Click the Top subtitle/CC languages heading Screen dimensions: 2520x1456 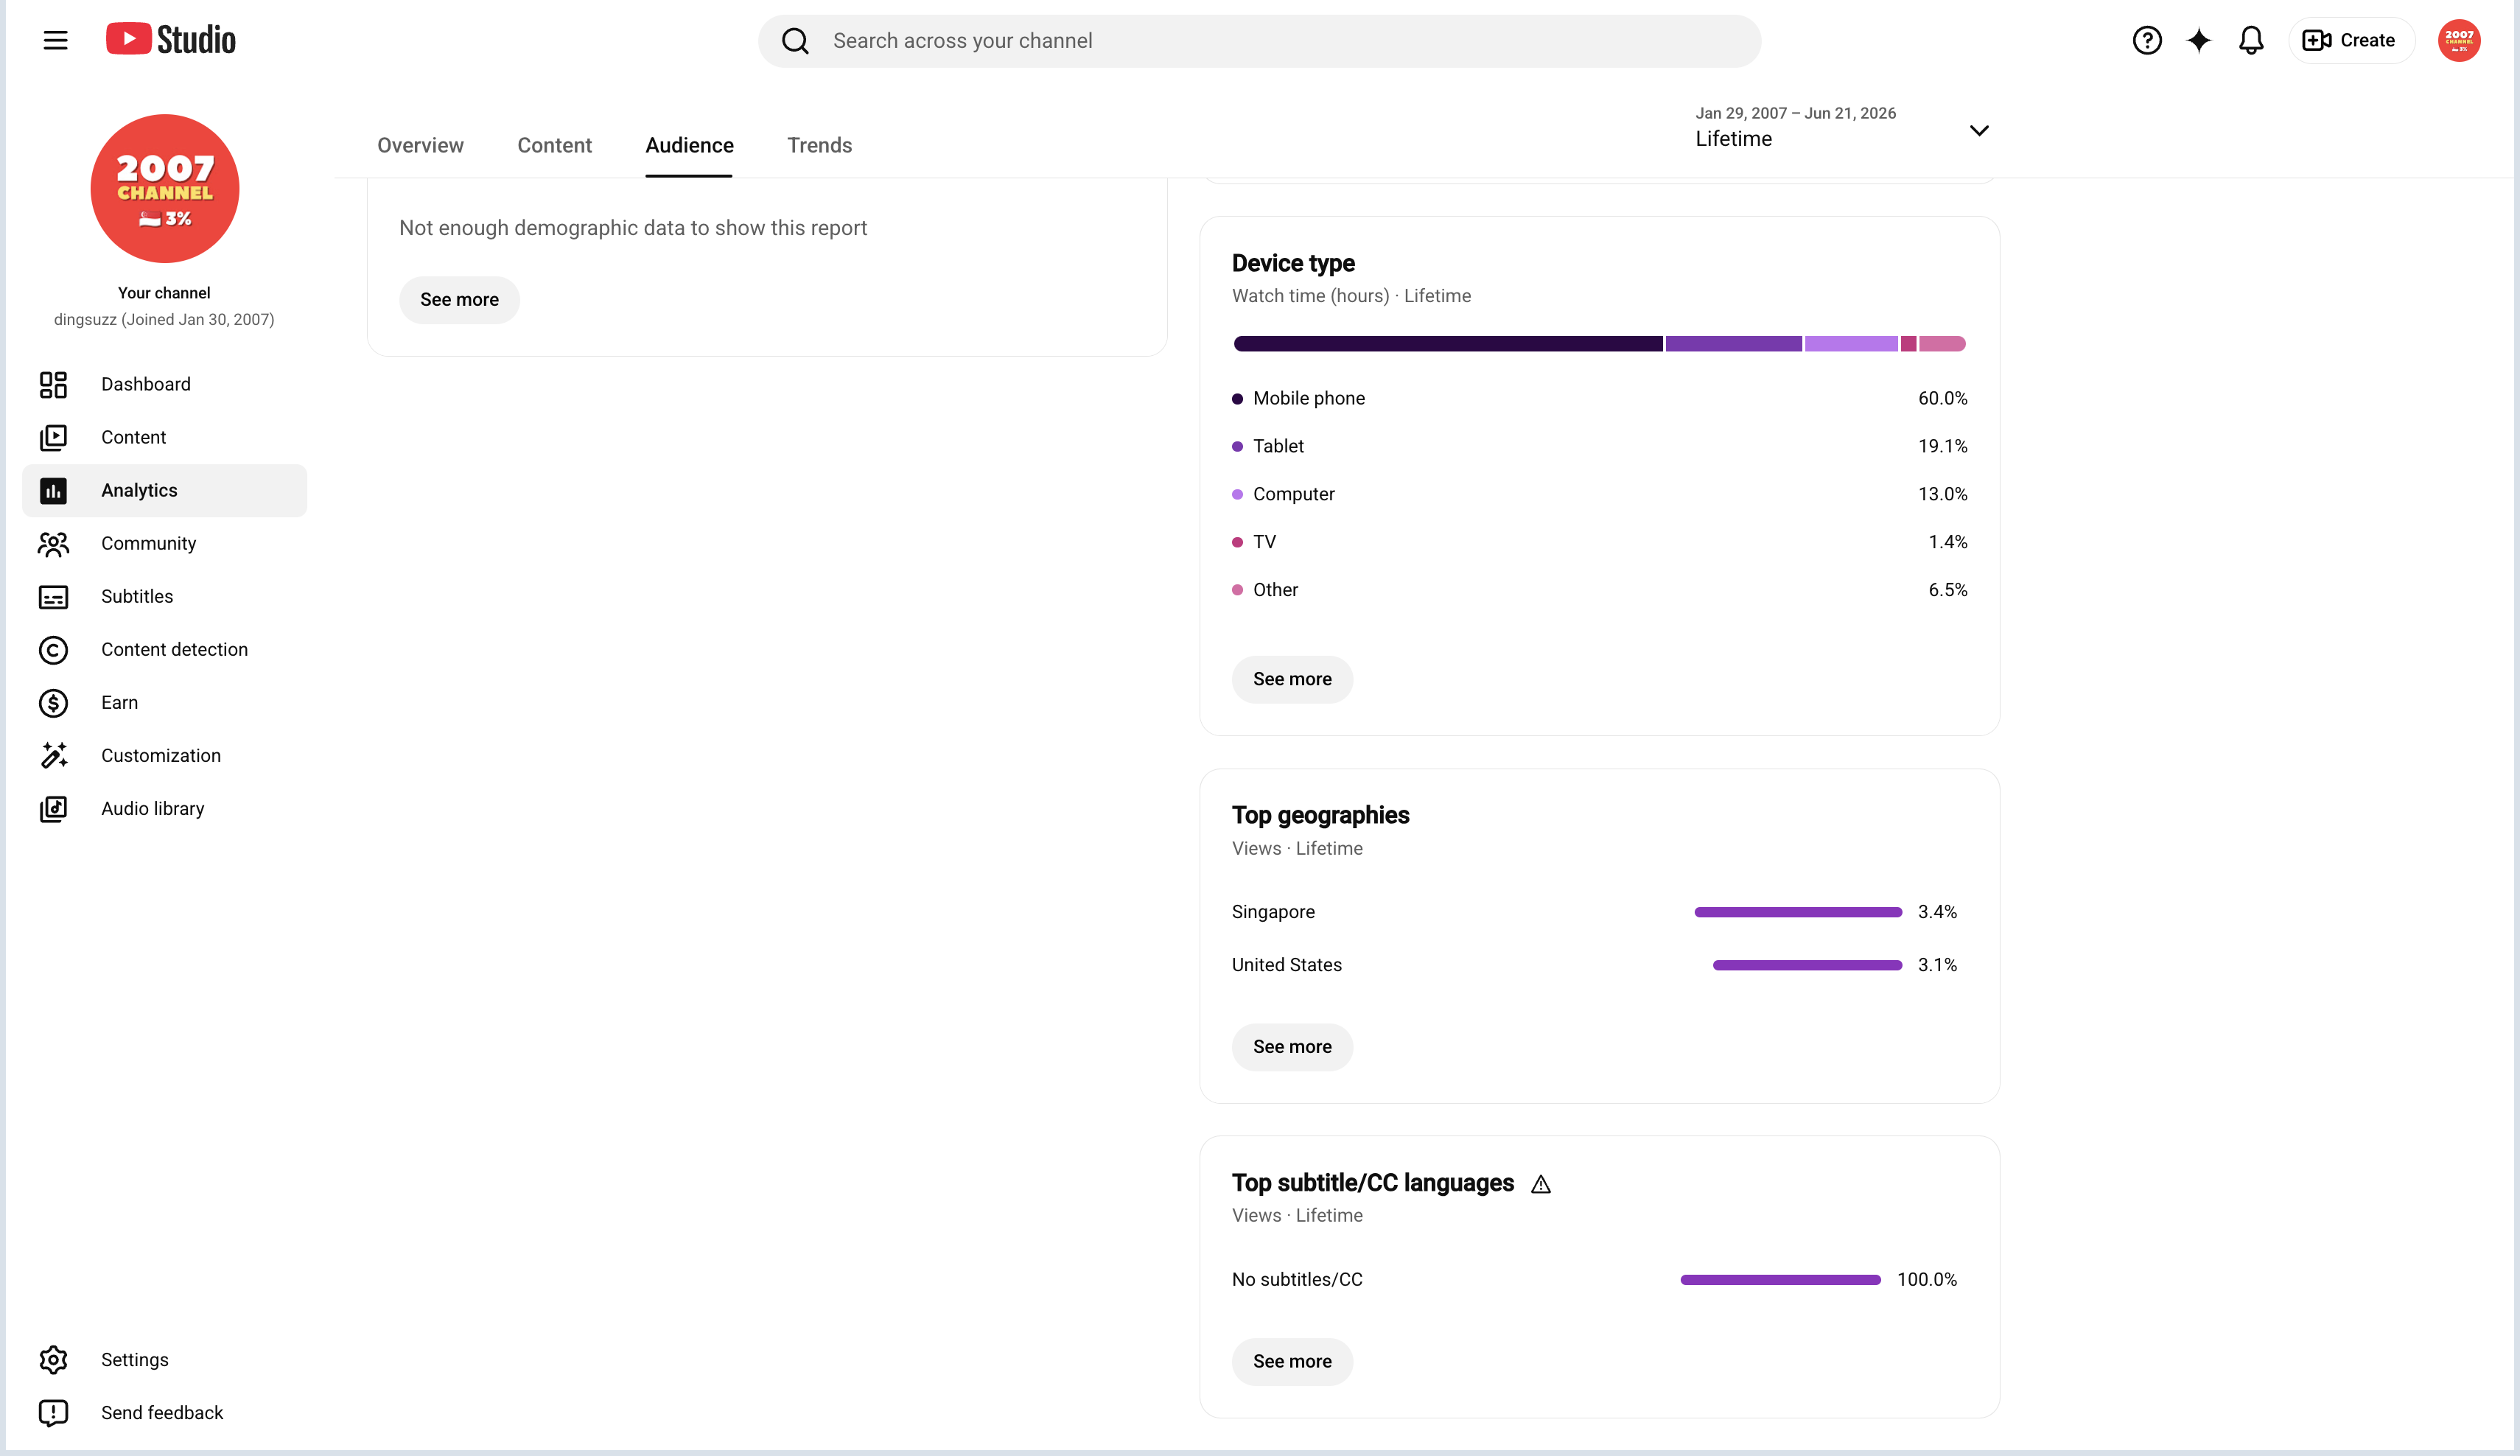point(1373,1183)
